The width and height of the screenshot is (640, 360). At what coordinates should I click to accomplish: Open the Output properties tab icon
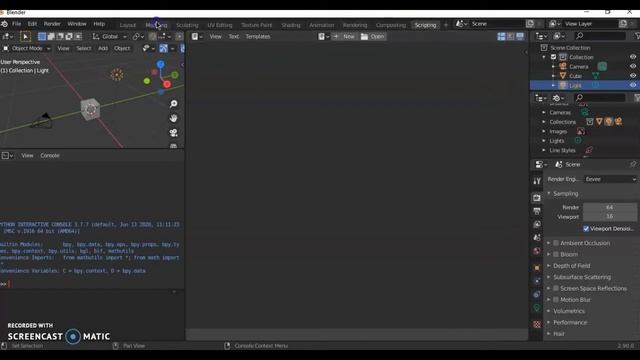pos(537,211)
